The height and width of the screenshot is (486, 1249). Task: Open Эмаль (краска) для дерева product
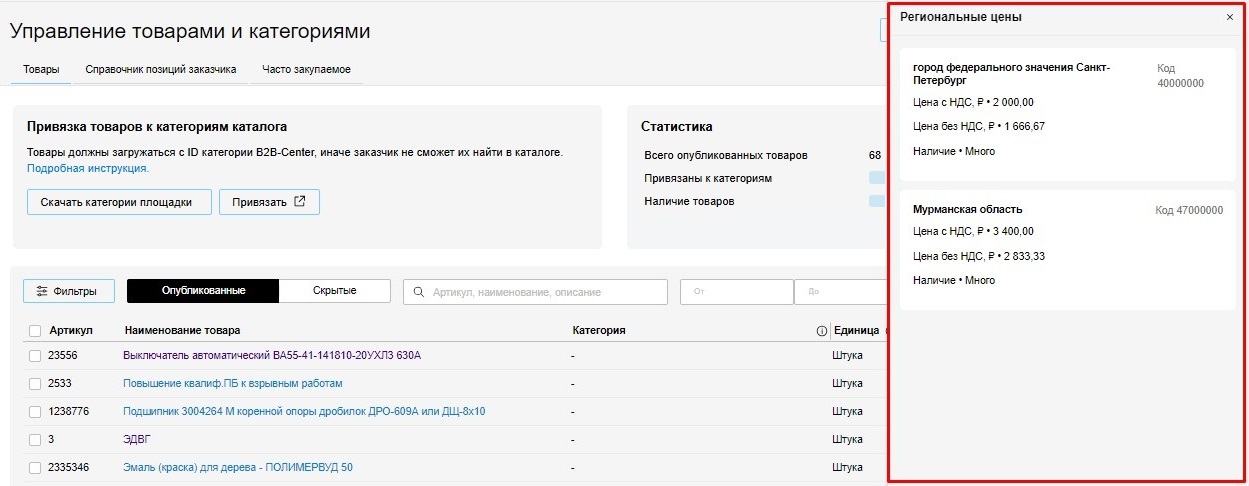[237, 467]
